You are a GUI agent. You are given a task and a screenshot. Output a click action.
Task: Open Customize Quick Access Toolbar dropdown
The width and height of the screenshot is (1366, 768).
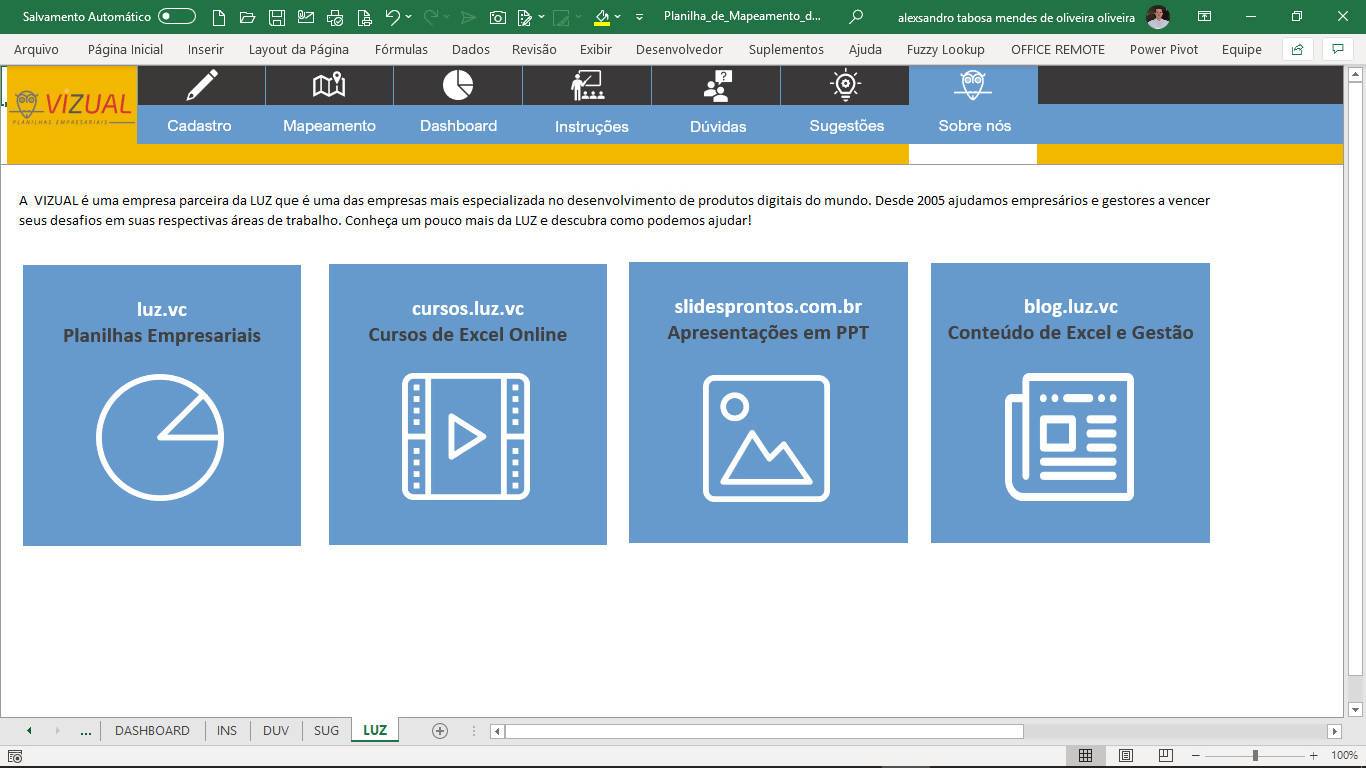640,17
